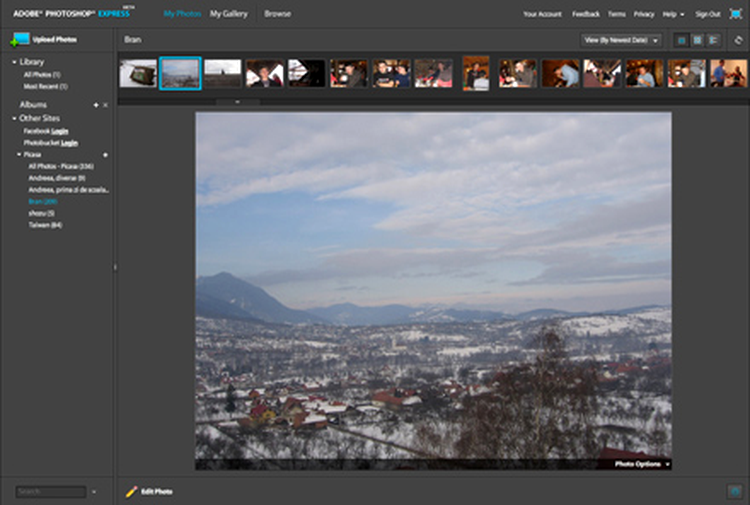This screenshot has height=505, width=750.
Task: Open the Help menu
Action: click(674, 14)
